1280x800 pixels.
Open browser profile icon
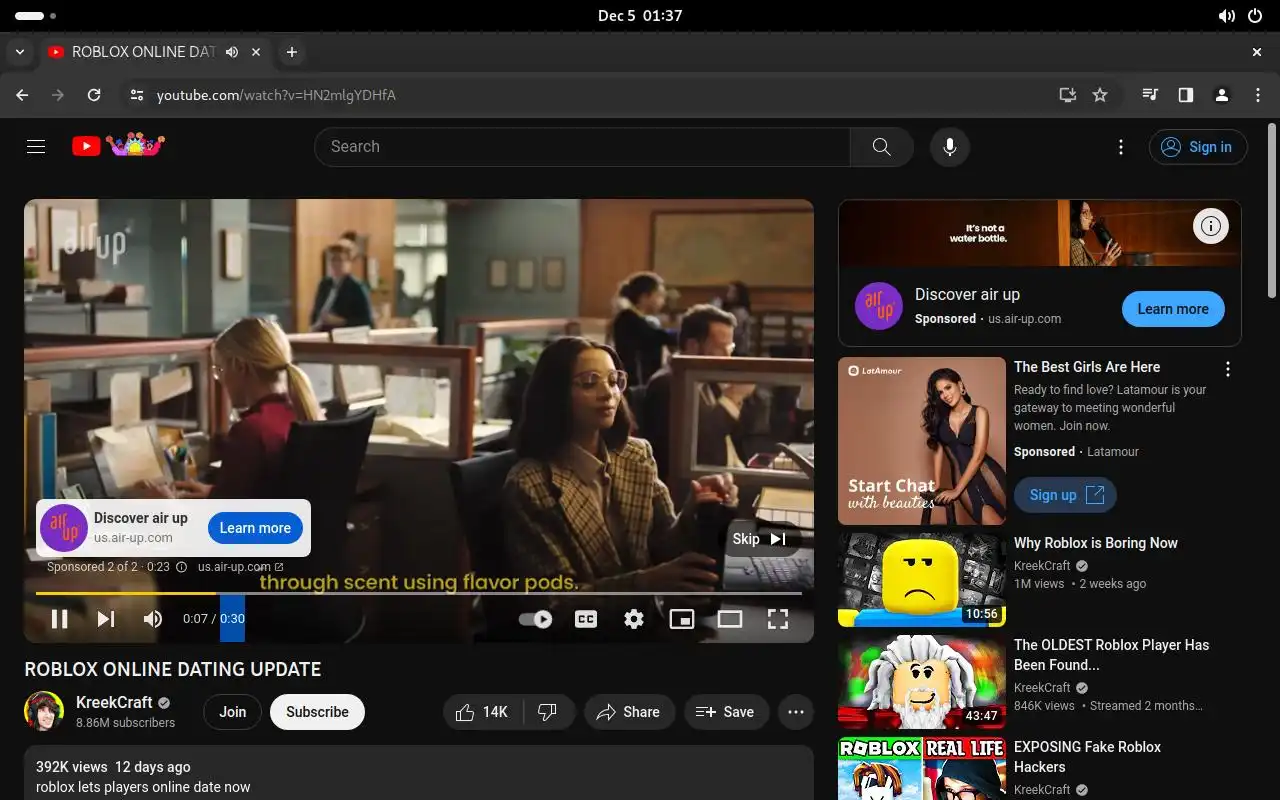tap(1221, 95)
